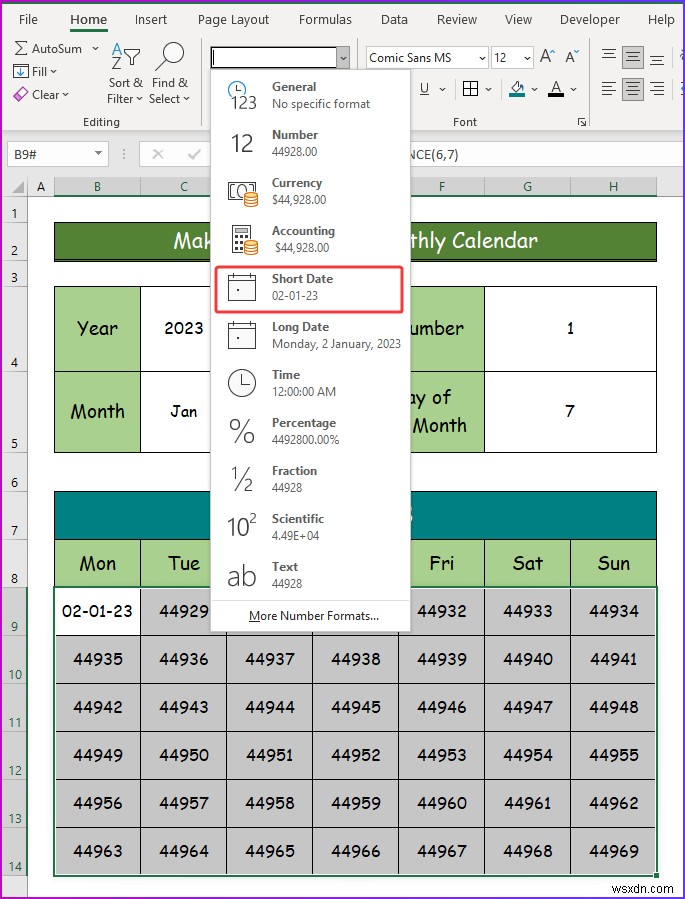Viewport: 685px width, 899px height.
Task: Apply borders with the grid icon
Action: click(470, 89)
